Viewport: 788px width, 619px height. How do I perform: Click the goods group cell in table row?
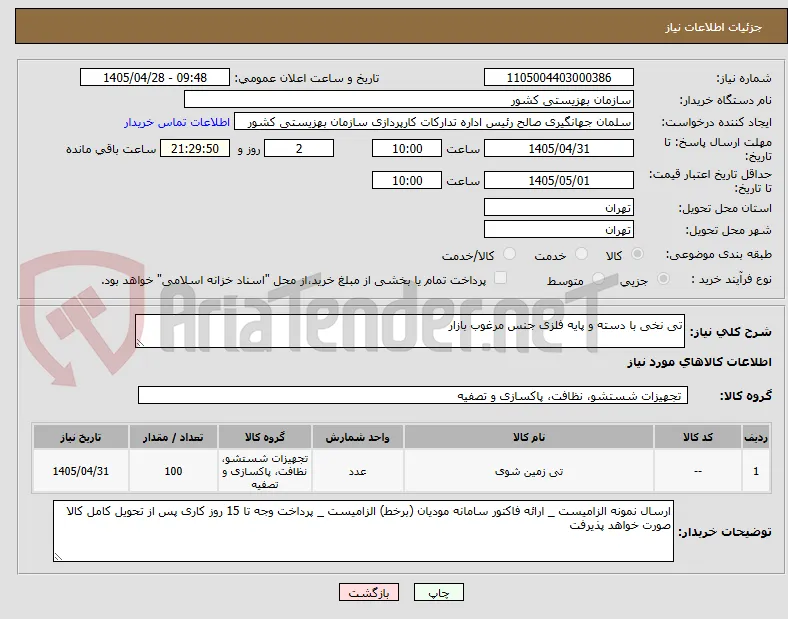(265, 471)
